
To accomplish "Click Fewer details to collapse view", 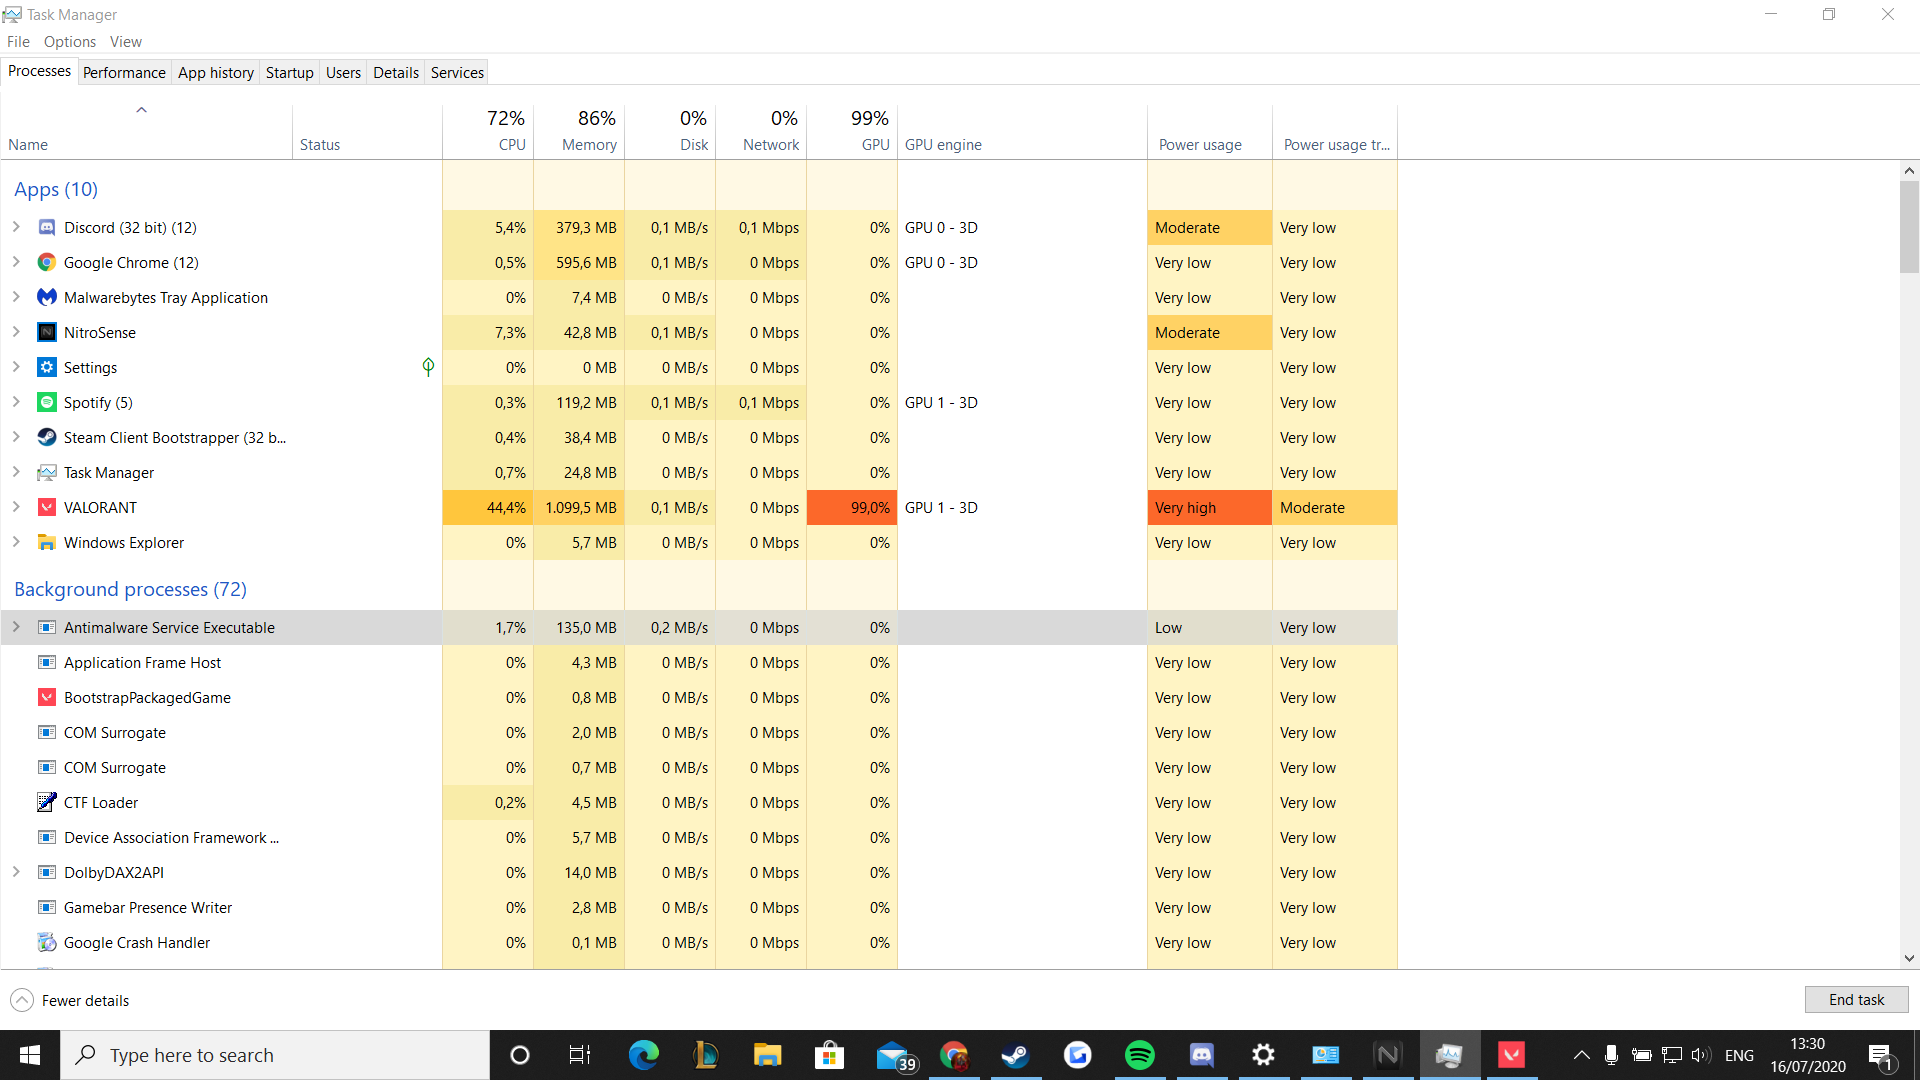I will point(70,1000).
